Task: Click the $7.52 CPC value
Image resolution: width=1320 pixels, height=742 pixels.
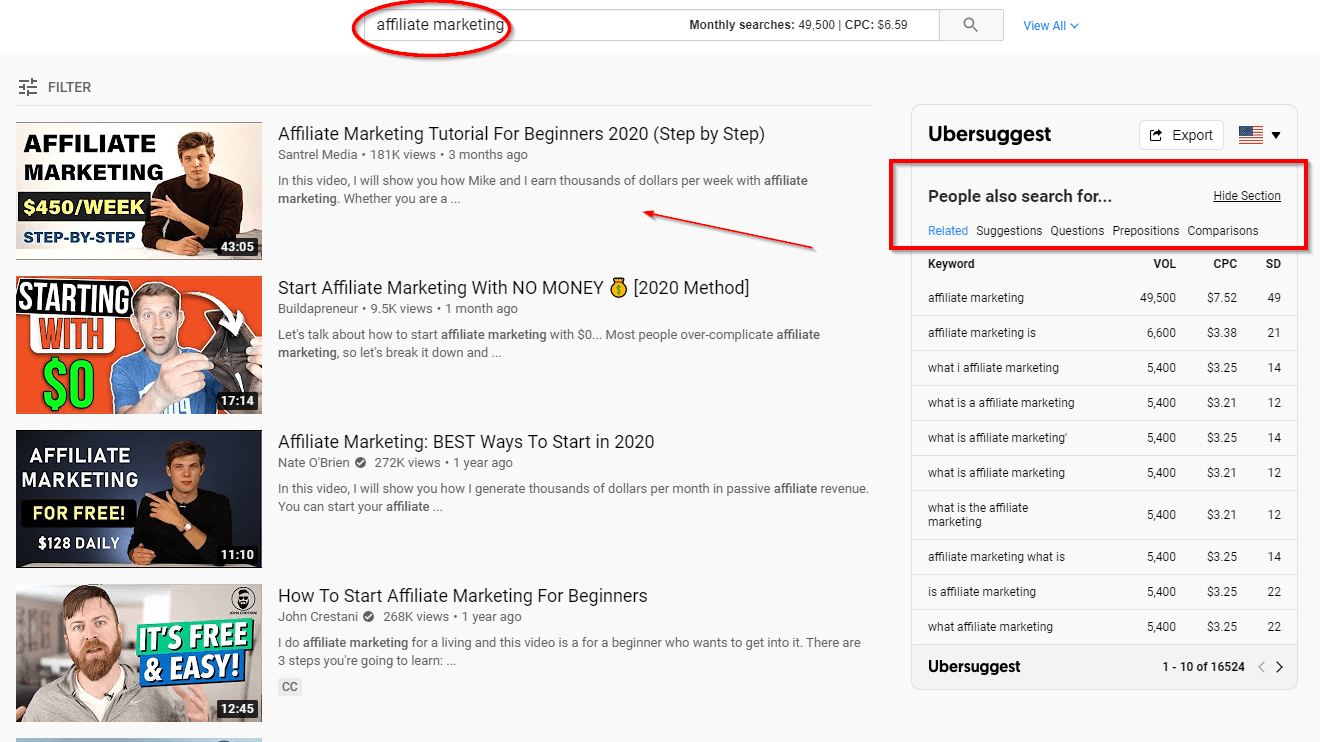Action: coord(1222,298)
